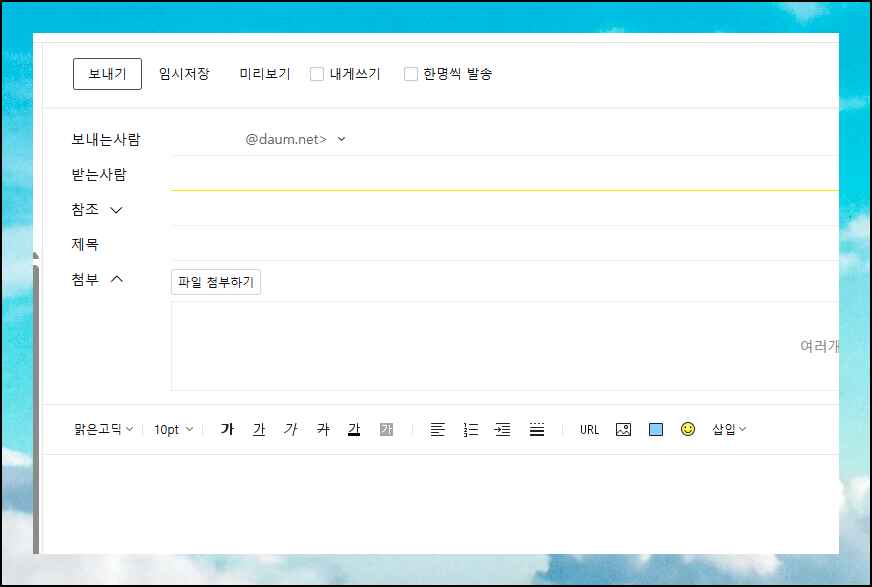The image size is (872, 587).
Task: Open the blue background box tool
Action: (656, 430)
